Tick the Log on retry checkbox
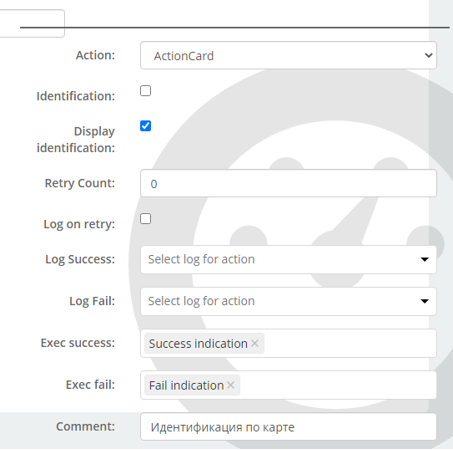The height and width of the screenshot is (450, 453). pos(145,219)
